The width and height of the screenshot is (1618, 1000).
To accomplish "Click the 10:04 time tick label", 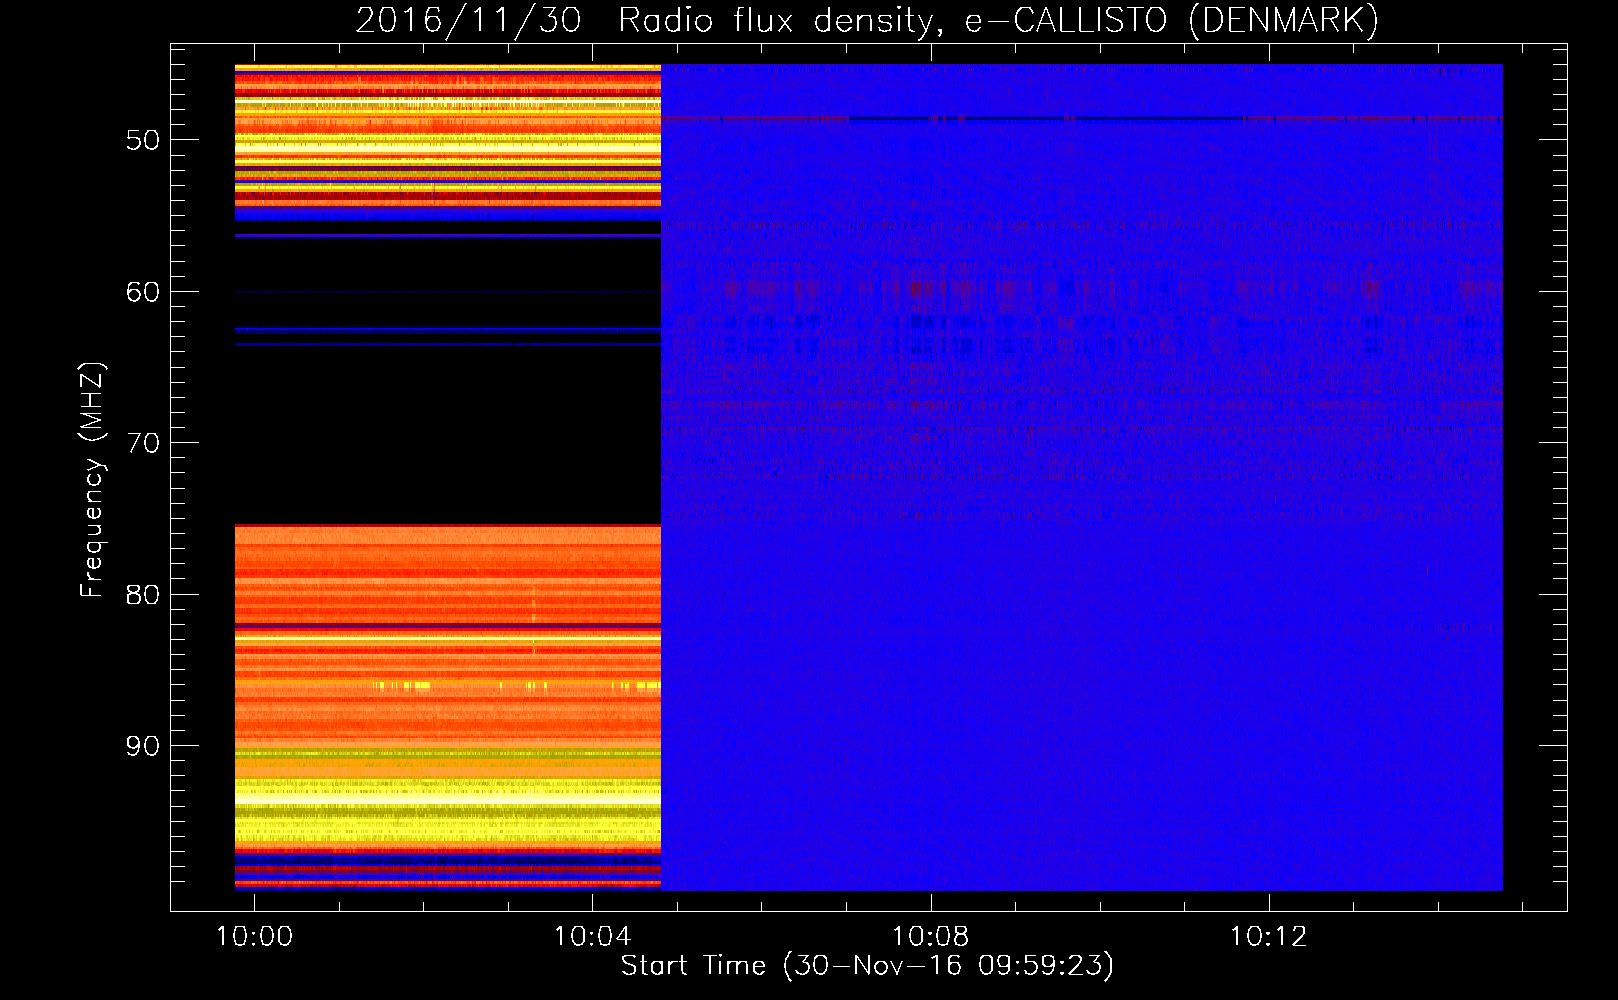I will coord(593,936).
